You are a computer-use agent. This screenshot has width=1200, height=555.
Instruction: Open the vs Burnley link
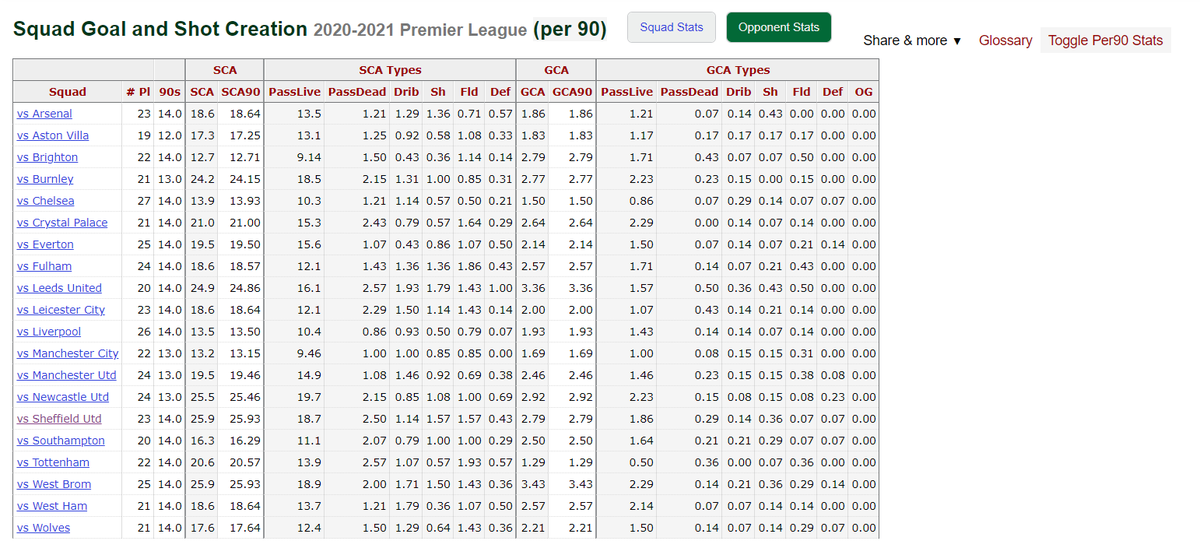click(x=45, y=179)
